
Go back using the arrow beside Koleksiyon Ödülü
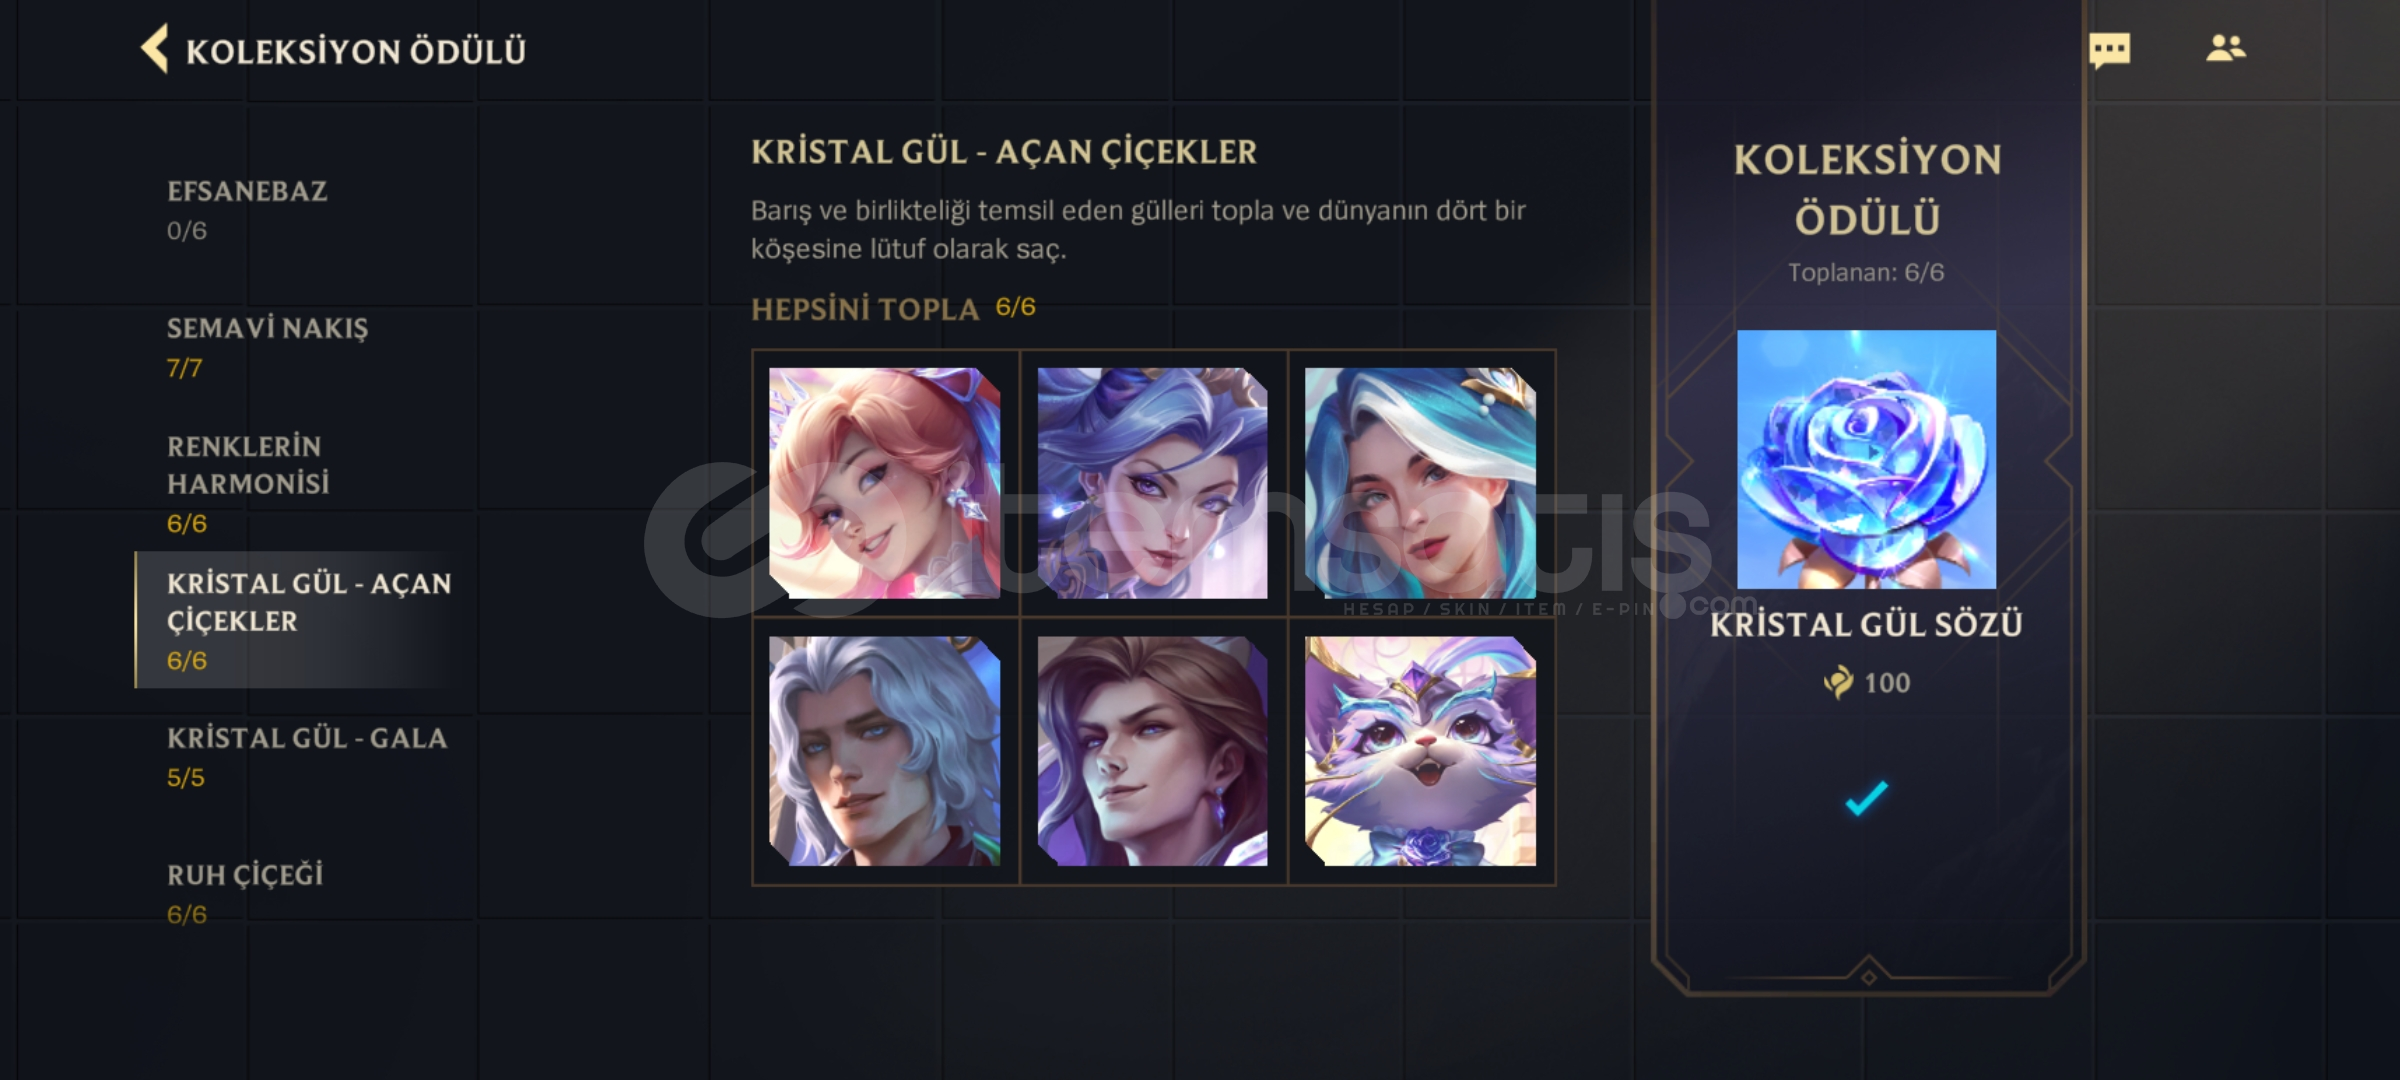(154, 49)
